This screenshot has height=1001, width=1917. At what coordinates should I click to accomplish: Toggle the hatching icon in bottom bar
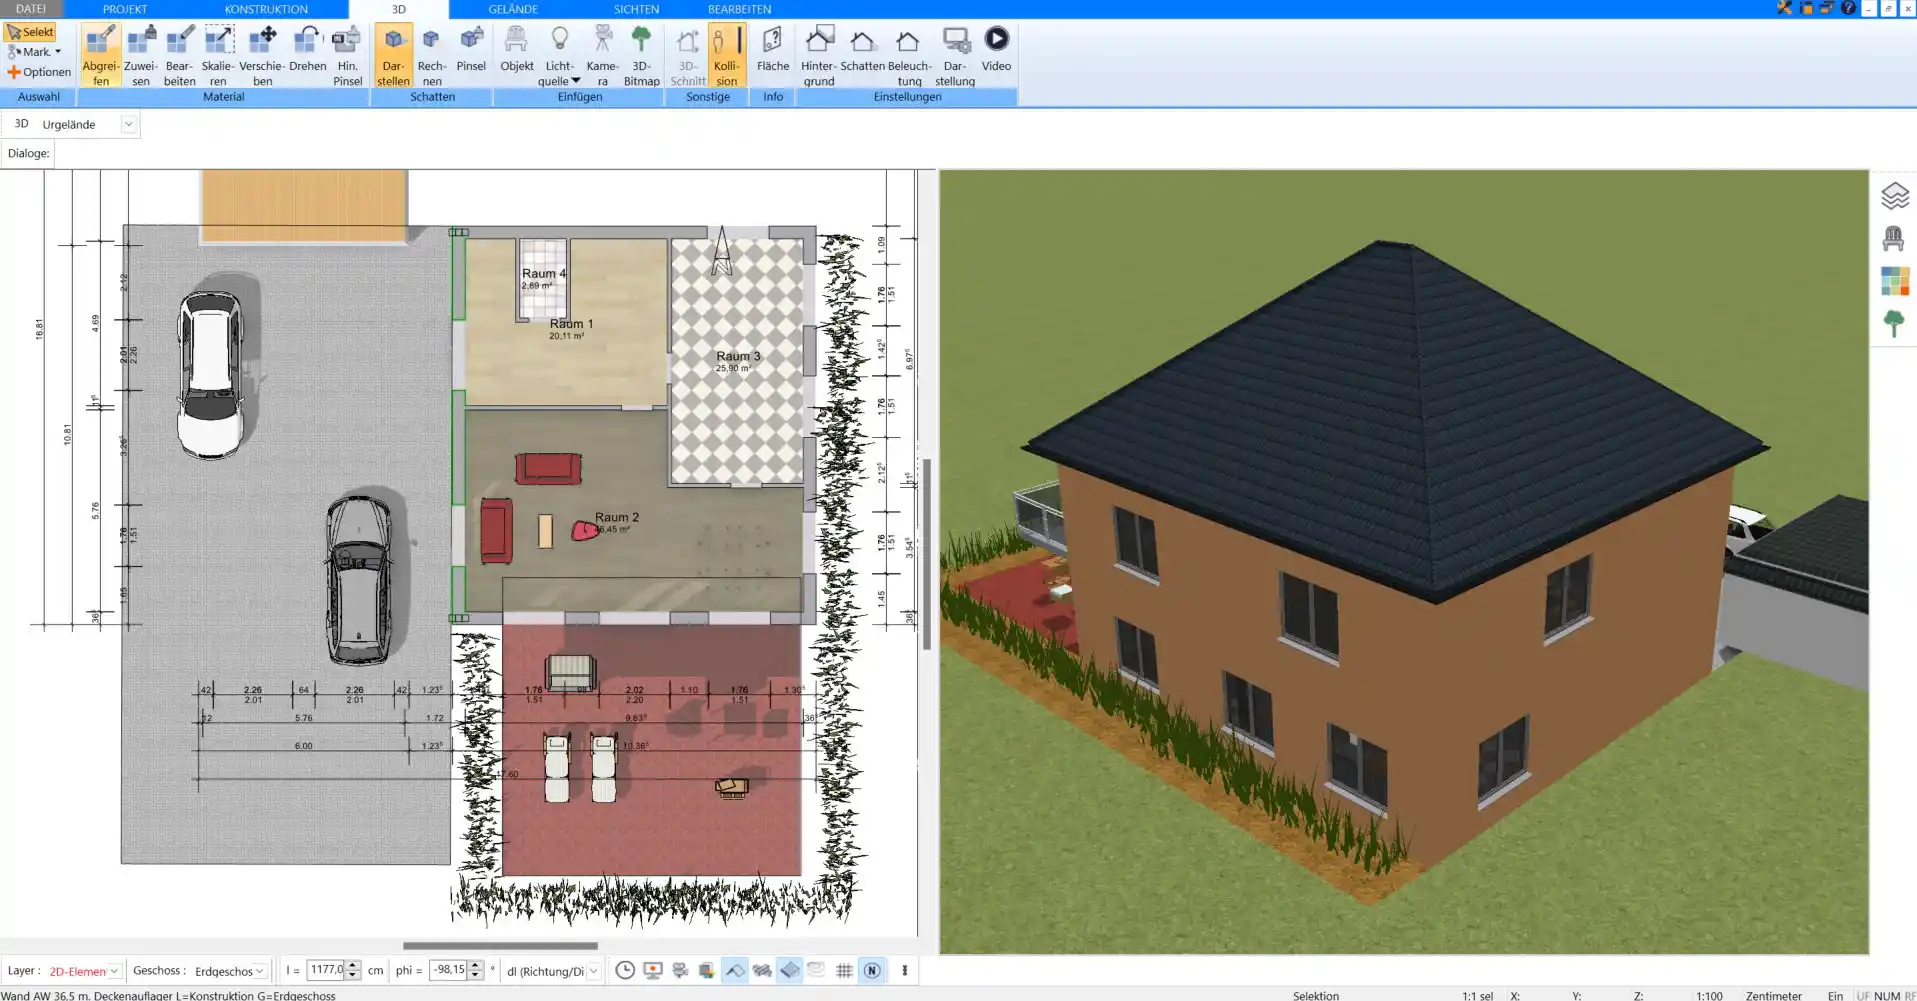click(762, 970)
